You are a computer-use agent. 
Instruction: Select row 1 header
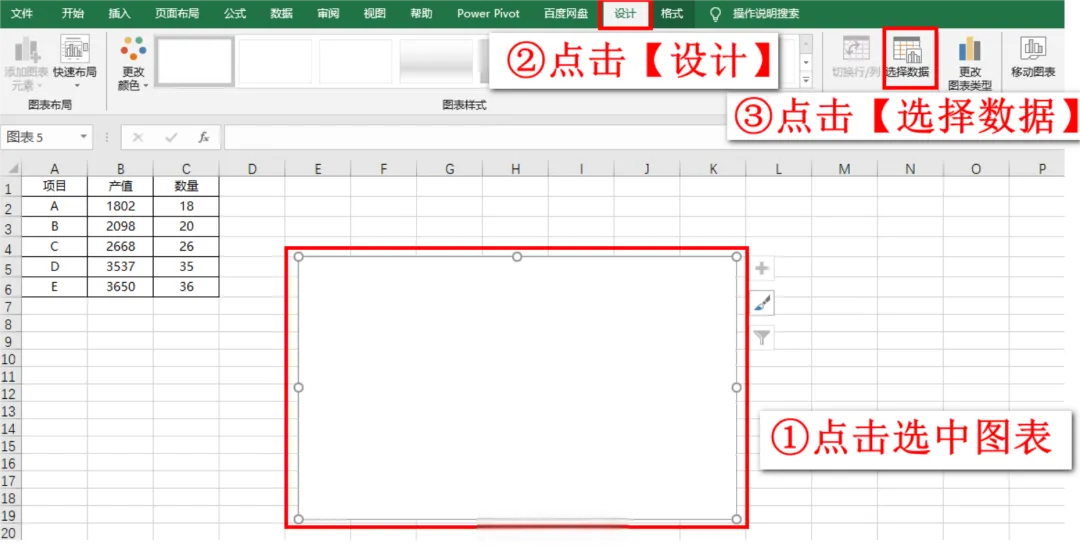click(x=10, y=188)
